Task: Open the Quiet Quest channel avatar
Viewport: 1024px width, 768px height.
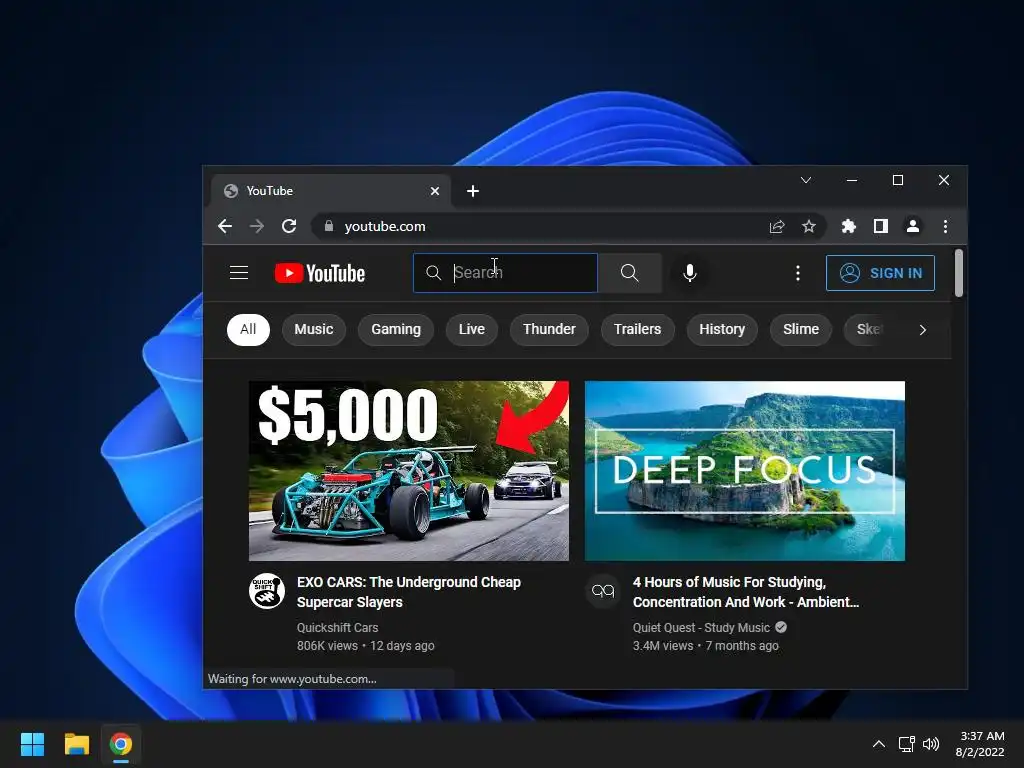Action: 603,590
